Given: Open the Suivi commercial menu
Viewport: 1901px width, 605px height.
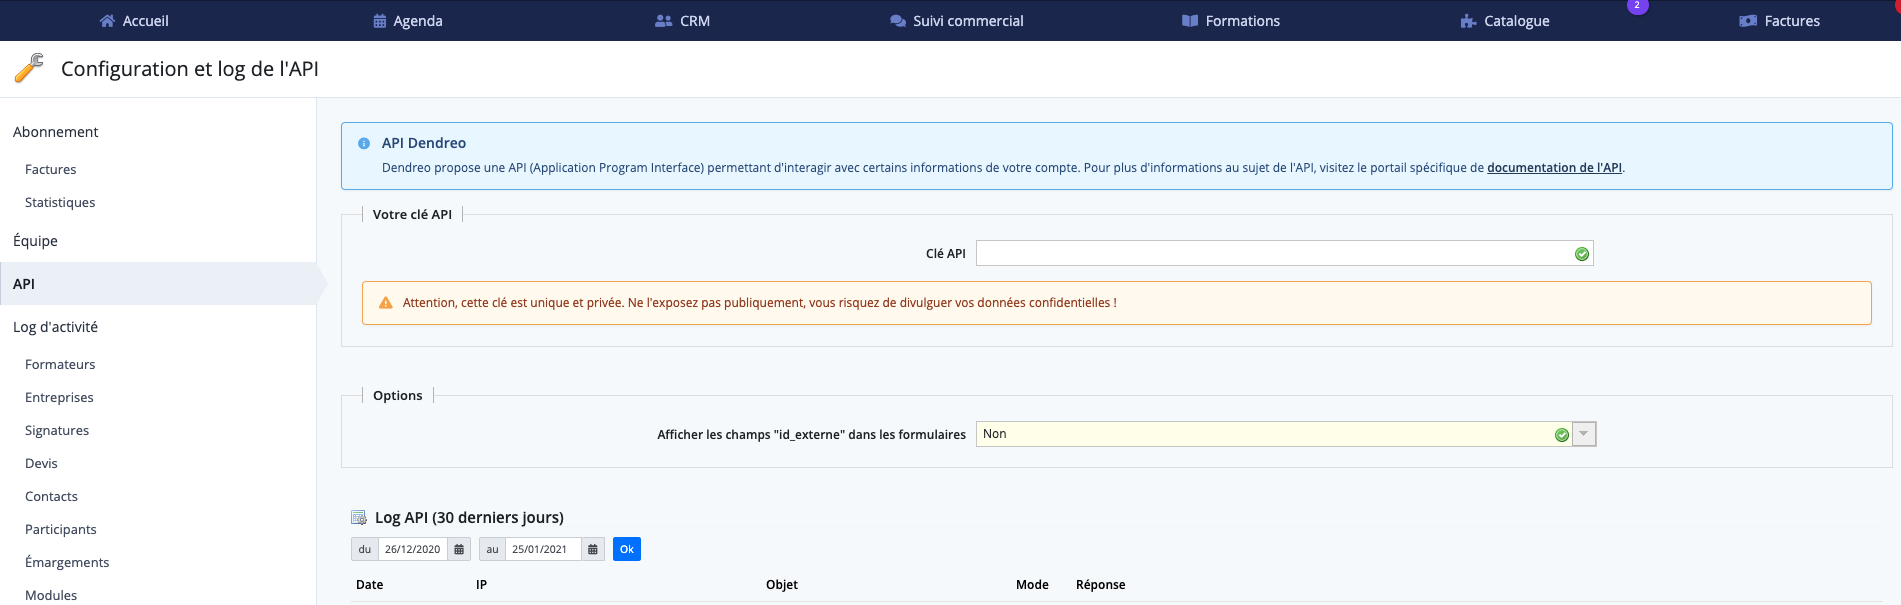Looking at the screenshot, I should [x=957, y=21].
